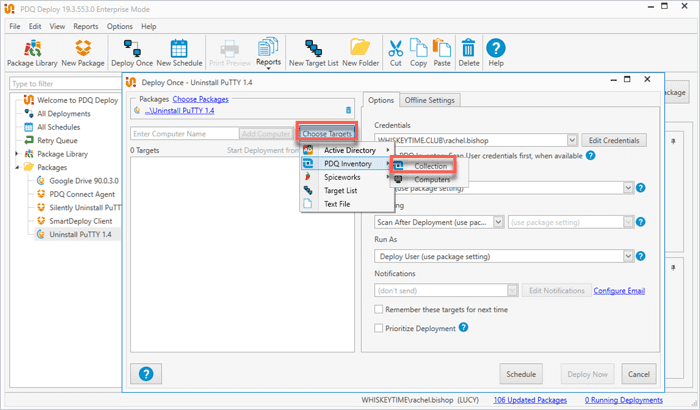Click the Print Preview toolbar icon
This screenshot has width=700, height=410.
coord(229,53)
